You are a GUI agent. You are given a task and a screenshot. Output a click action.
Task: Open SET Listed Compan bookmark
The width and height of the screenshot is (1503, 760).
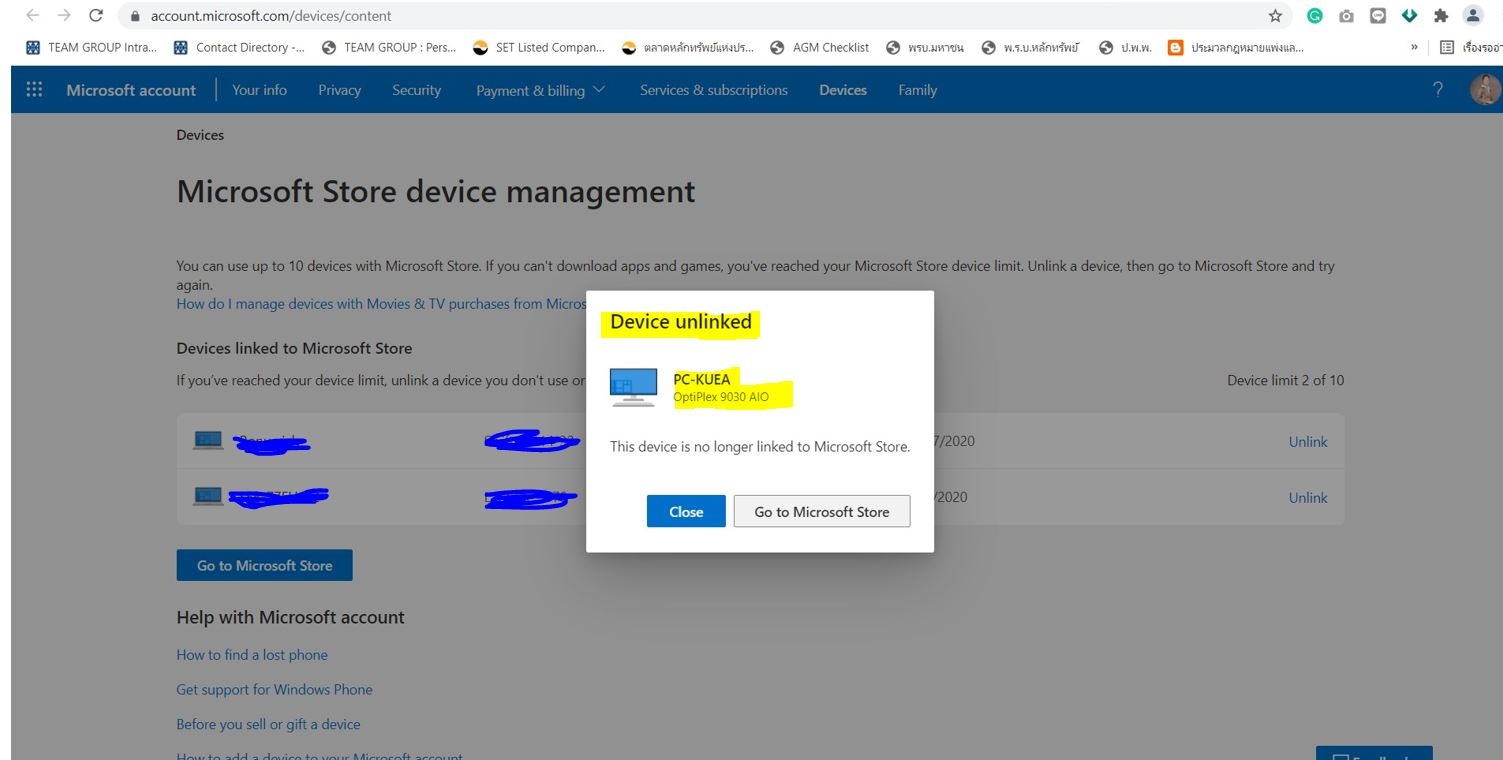(539, 47)
